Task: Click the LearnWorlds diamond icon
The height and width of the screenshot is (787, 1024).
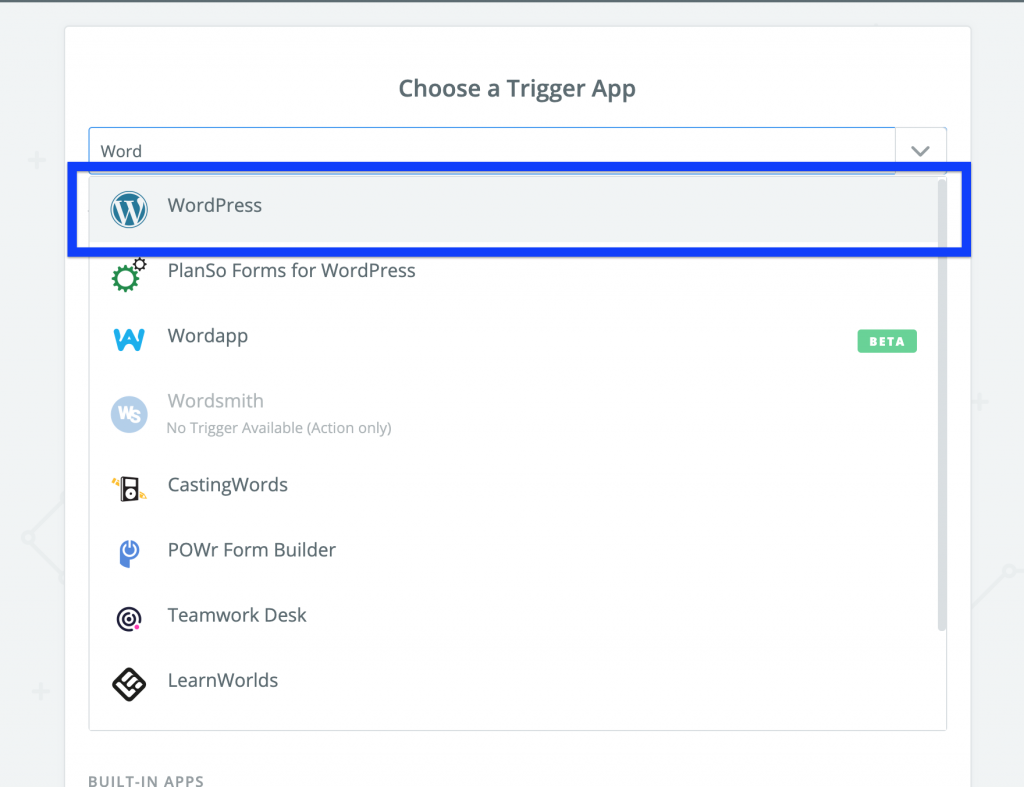Action: (128, 683)
